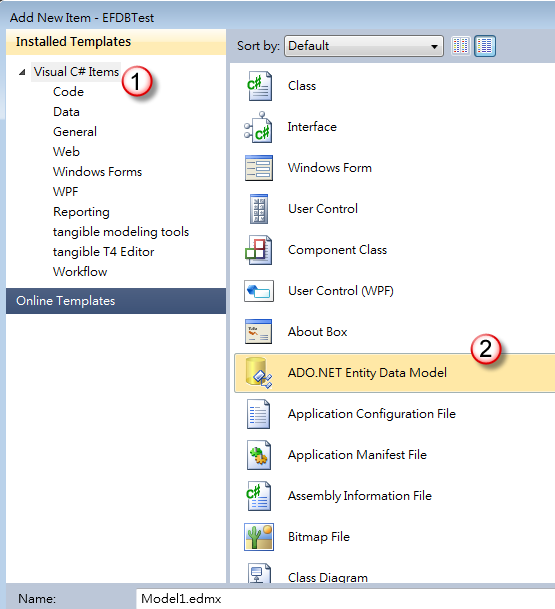Select the Code category
The height and width of the screenshot is (609, 555).
68,92
